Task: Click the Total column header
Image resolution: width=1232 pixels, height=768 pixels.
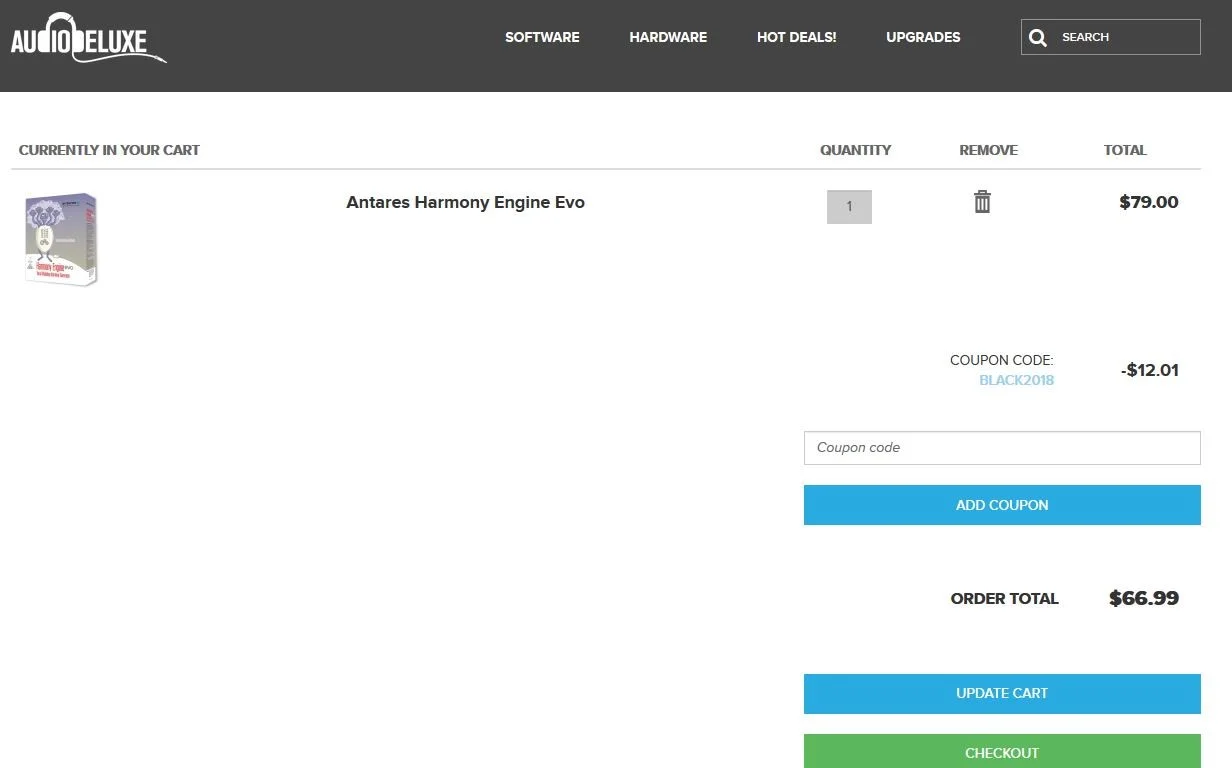Action: (1125, 150)
